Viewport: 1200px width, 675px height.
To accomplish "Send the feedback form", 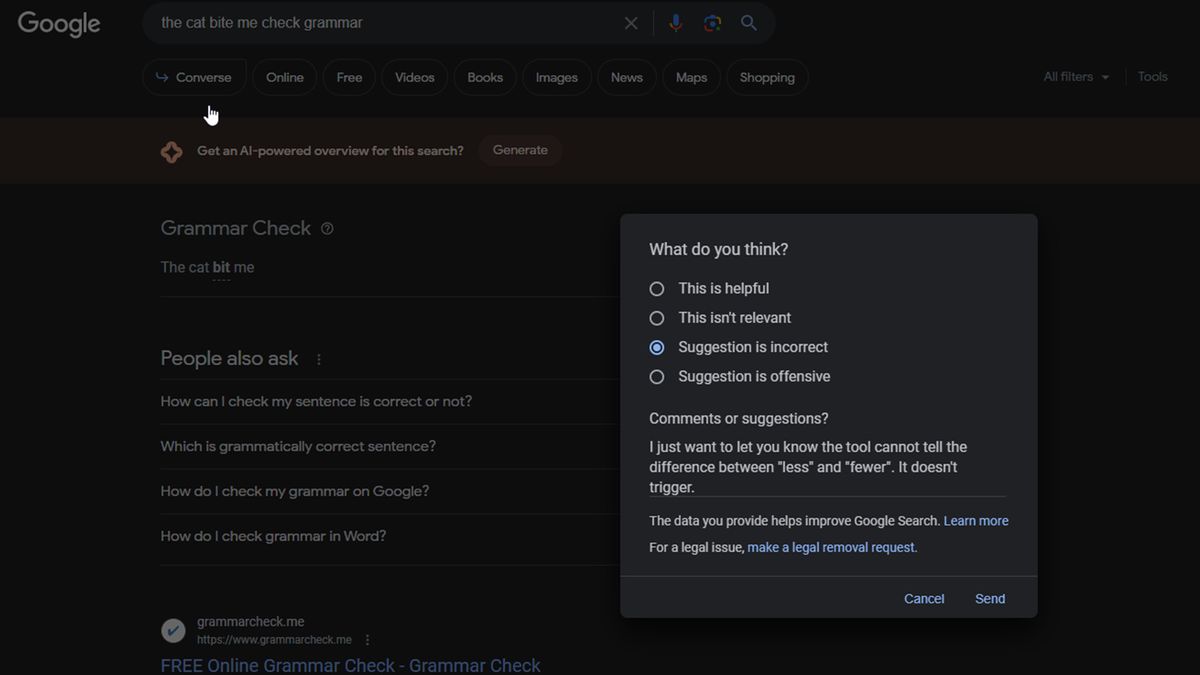I will [x=989, y=598].
